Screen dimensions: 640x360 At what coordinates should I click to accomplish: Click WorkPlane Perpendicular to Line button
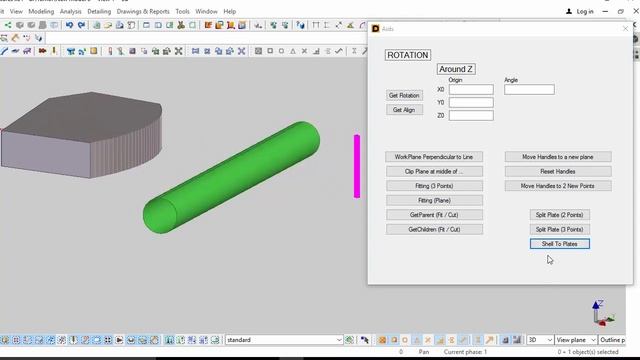[434, 157]
